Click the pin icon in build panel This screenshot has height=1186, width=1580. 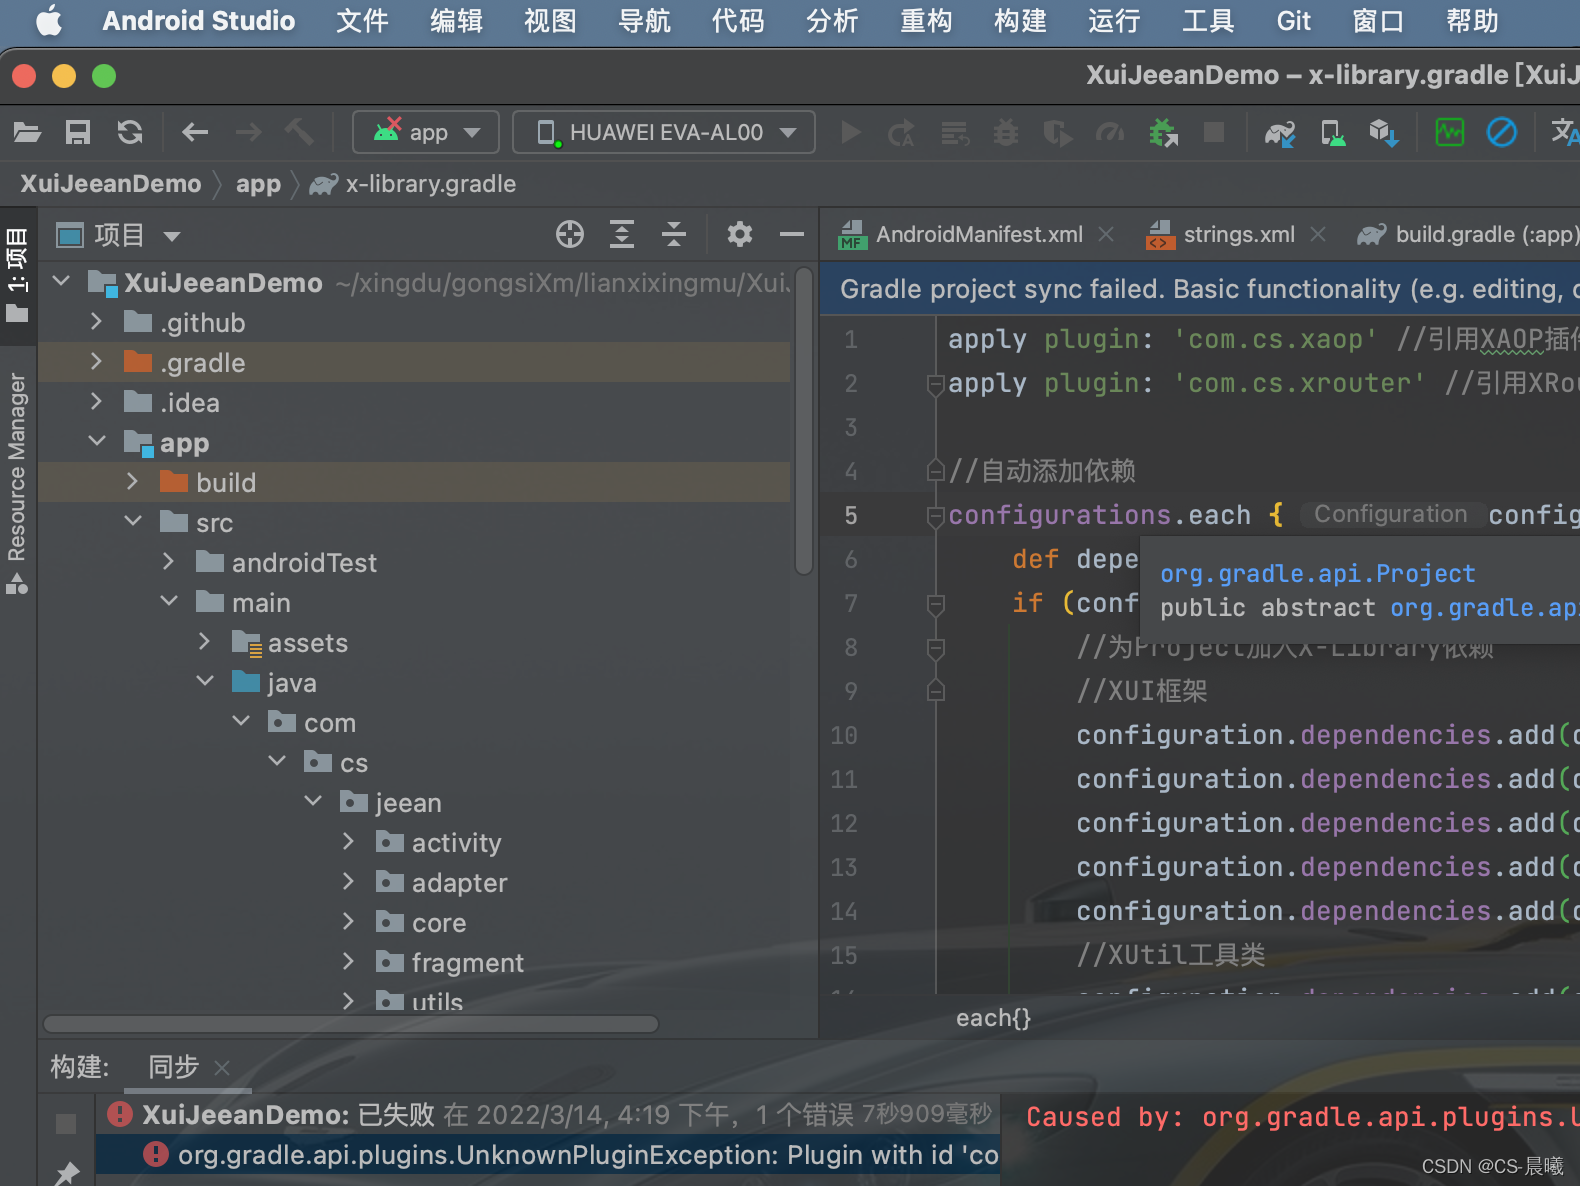67,1172
